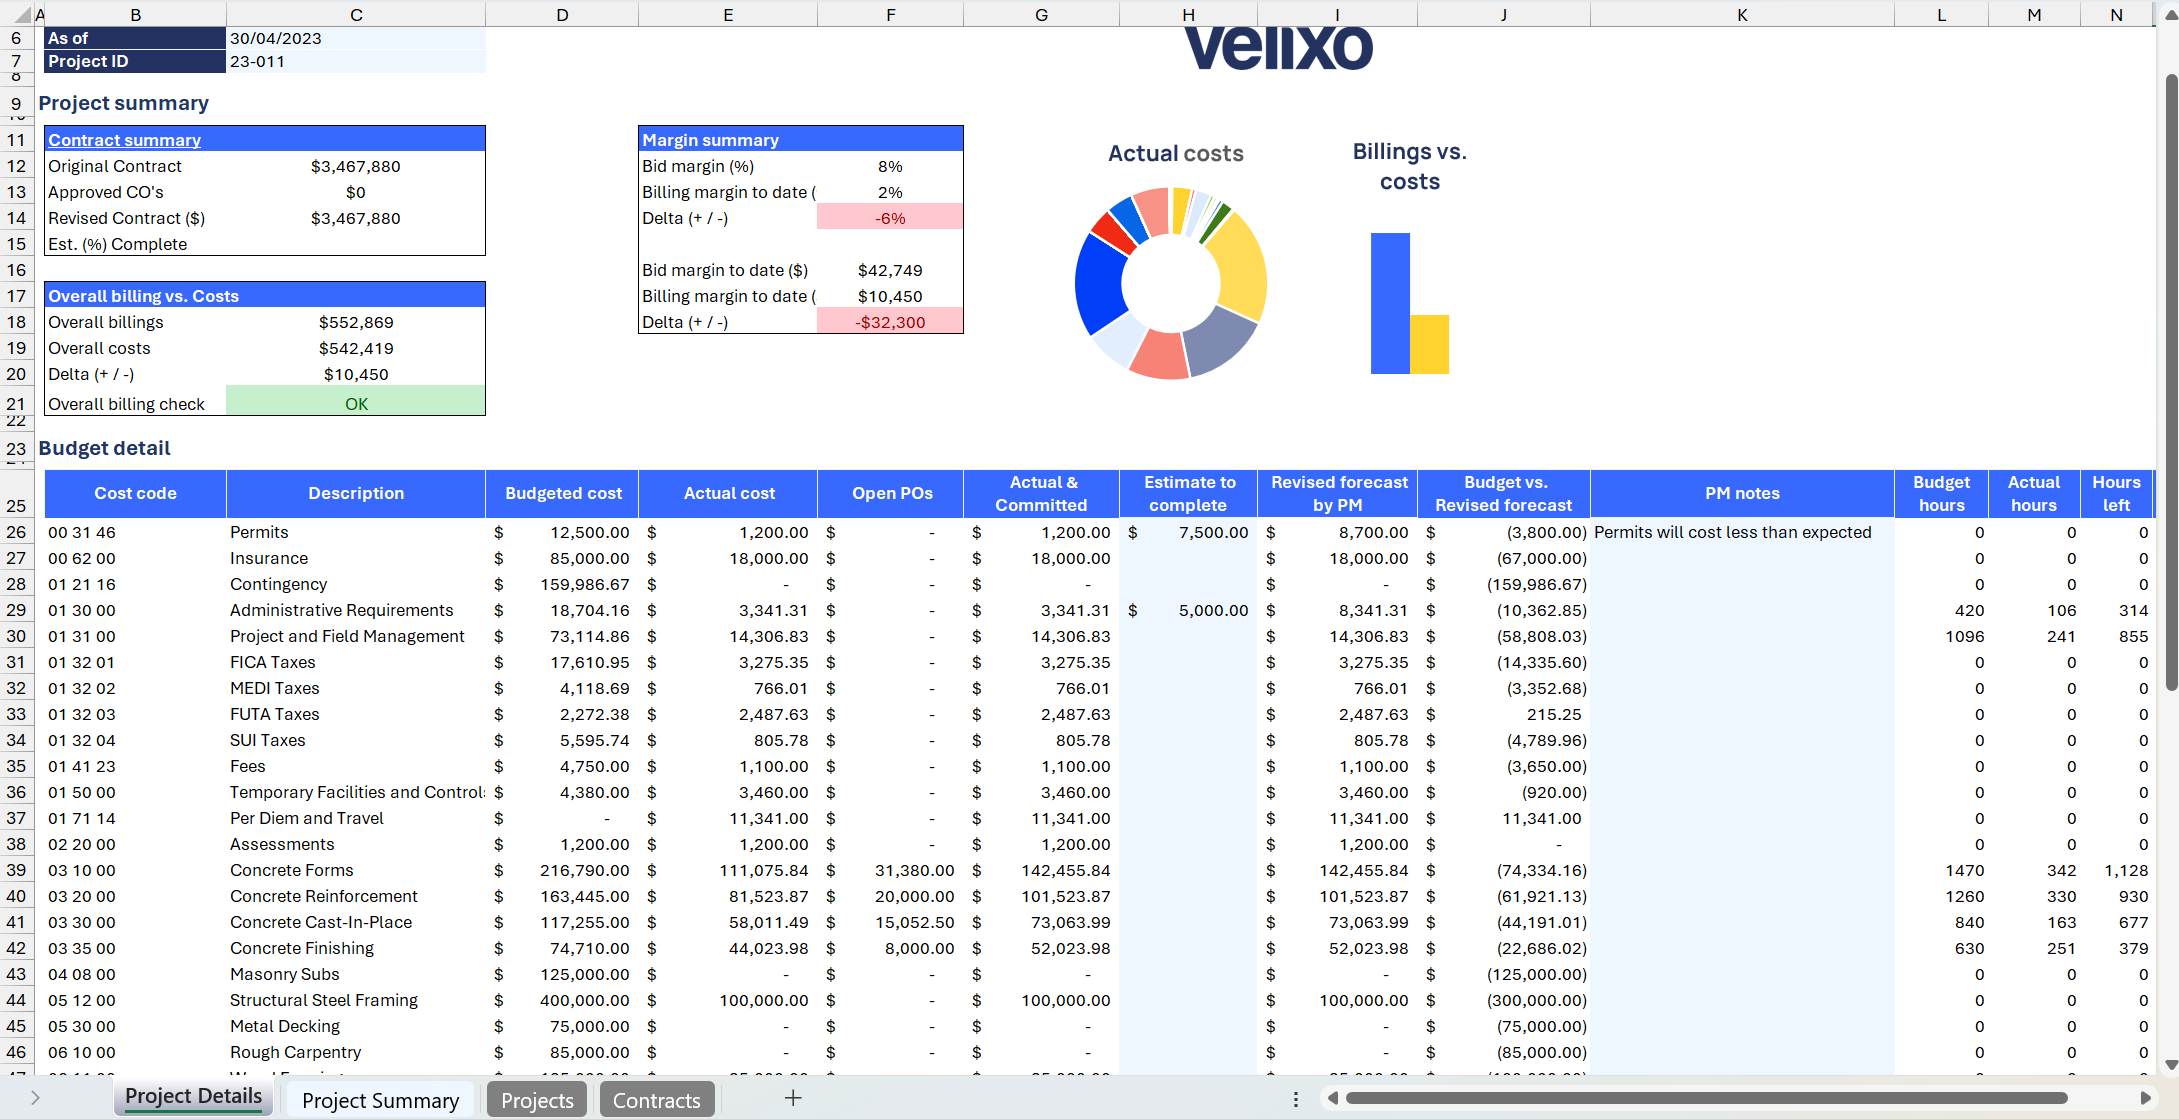This screenshot has height=1119, width=2179.
Task: Switch to the Project Summary tab
Action: click(380, 1100)
